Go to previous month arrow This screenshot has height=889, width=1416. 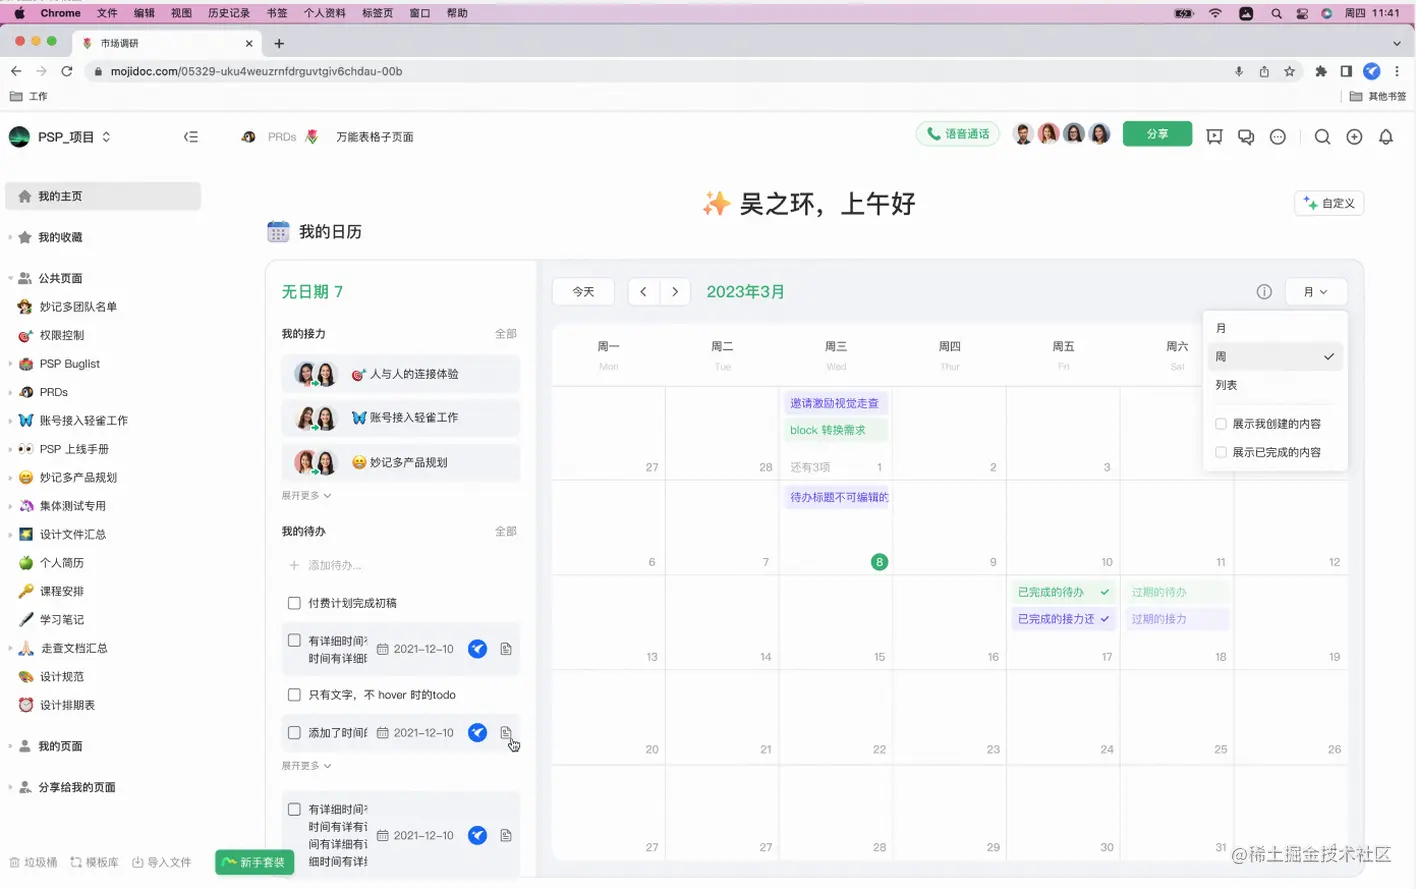point(643,292)
